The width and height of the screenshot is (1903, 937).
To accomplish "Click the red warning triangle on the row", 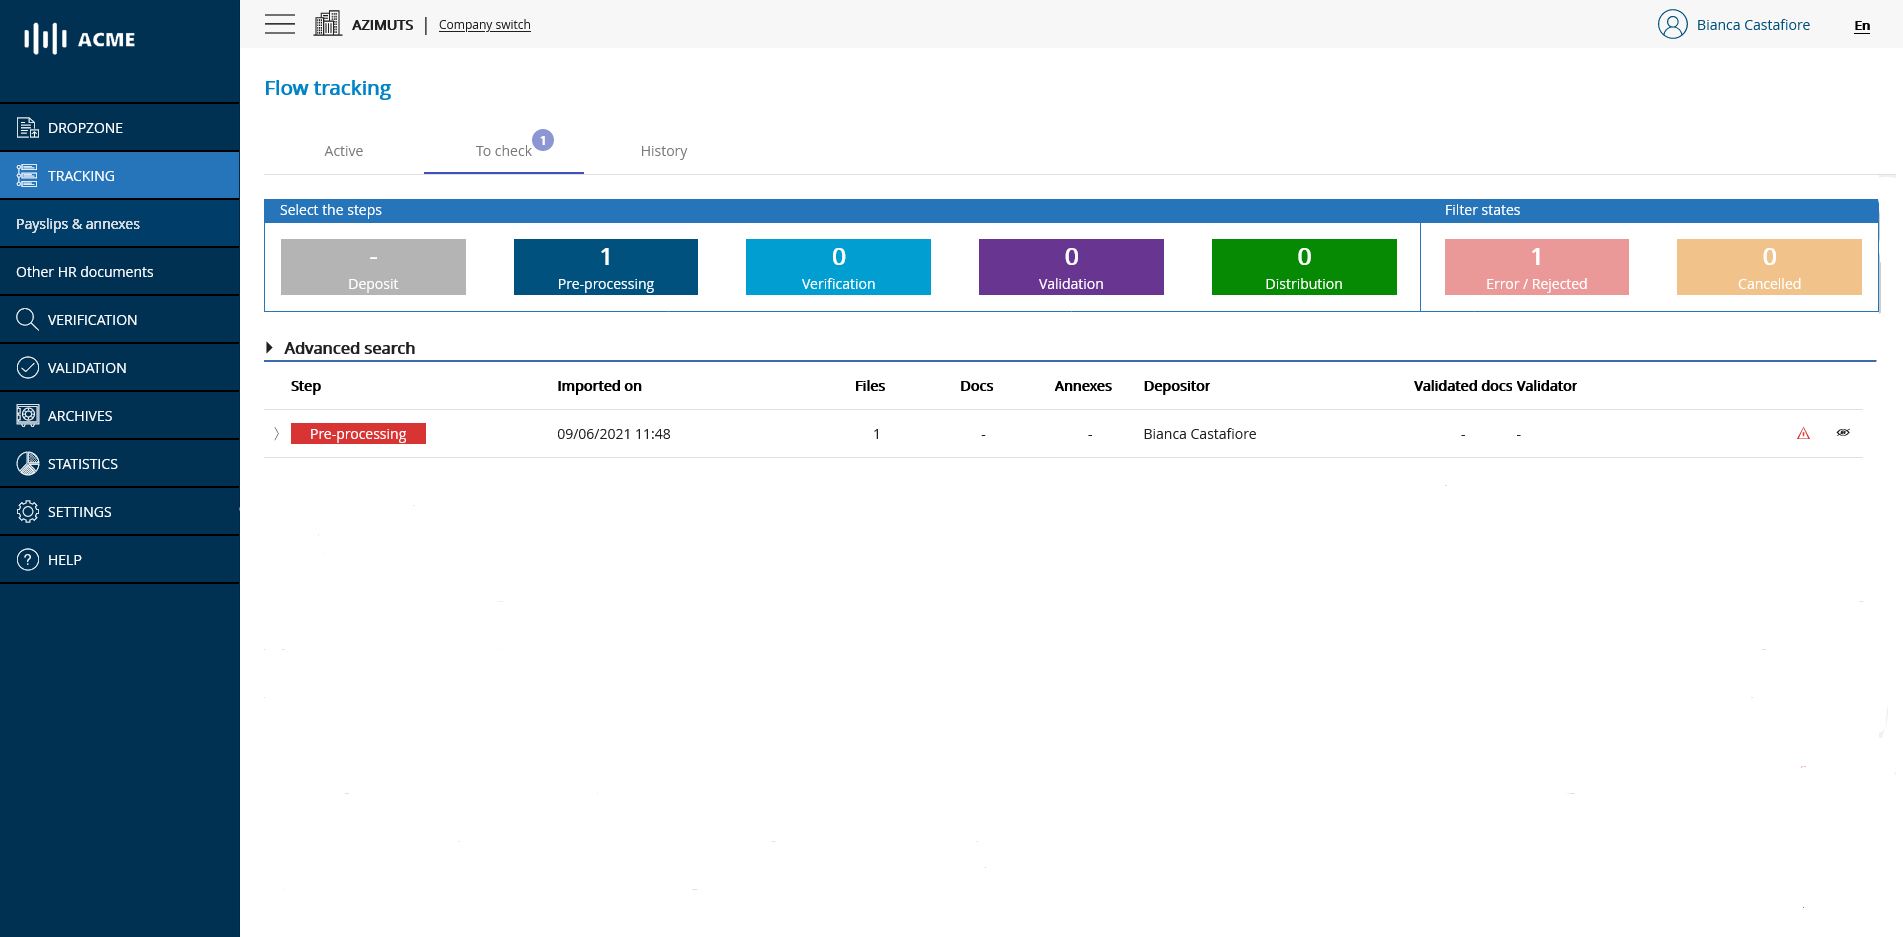I will tap(1803, 433).
